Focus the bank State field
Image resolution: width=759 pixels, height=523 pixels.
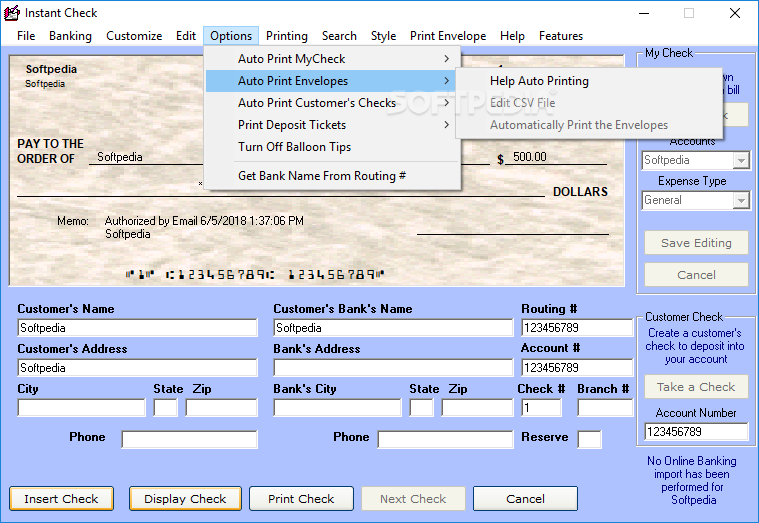pyautogui.click(x=422, y=408)
